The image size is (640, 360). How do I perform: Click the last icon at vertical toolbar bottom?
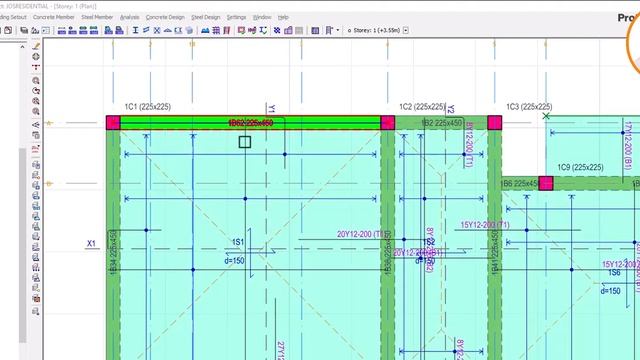point(36,311)
